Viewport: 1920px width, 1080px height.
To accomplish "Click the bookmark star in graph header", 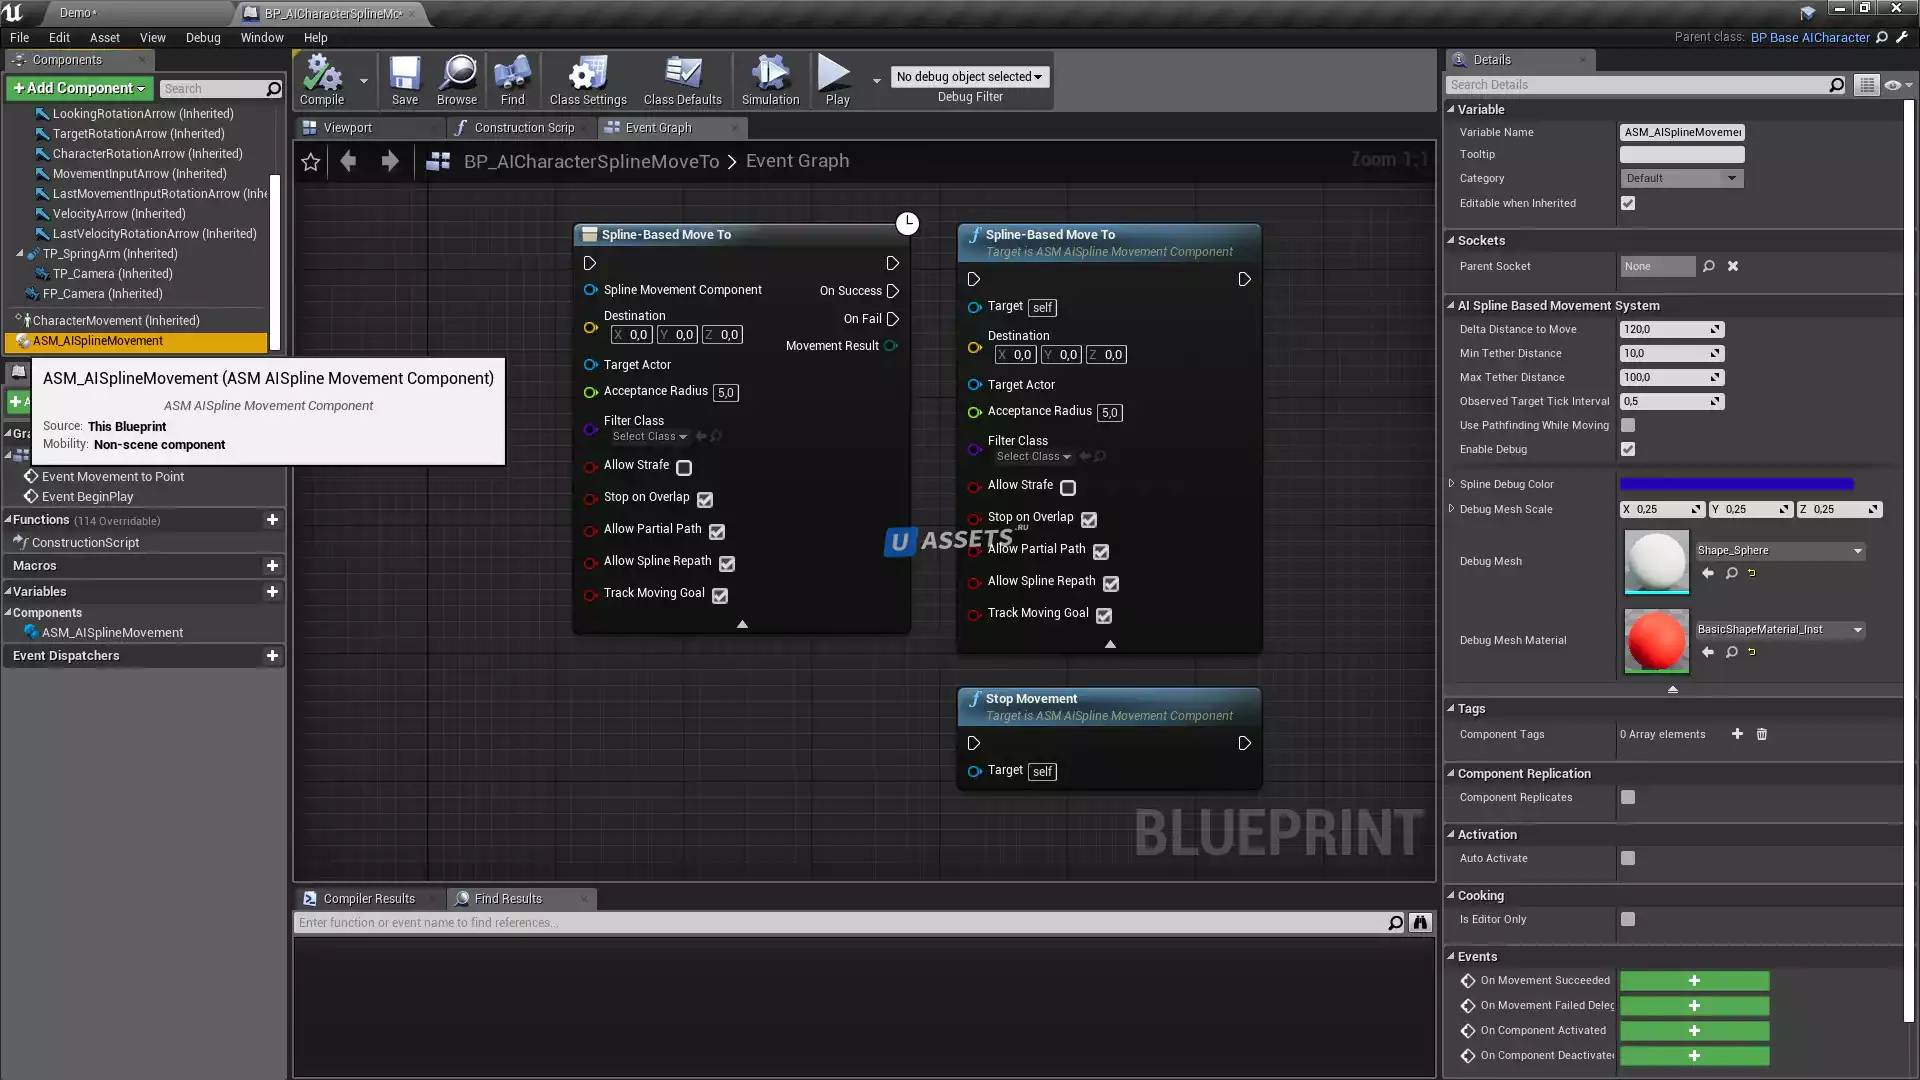I will click(311, 162).
